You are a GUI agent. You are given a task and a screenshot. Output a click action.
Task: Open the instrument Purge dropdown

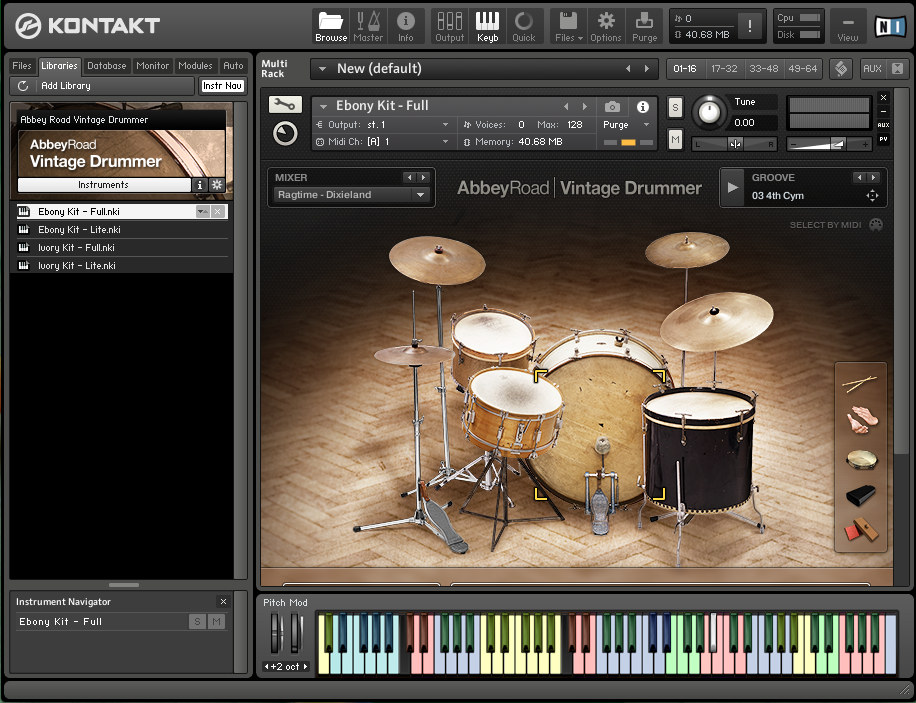click(x=646, y=124)
